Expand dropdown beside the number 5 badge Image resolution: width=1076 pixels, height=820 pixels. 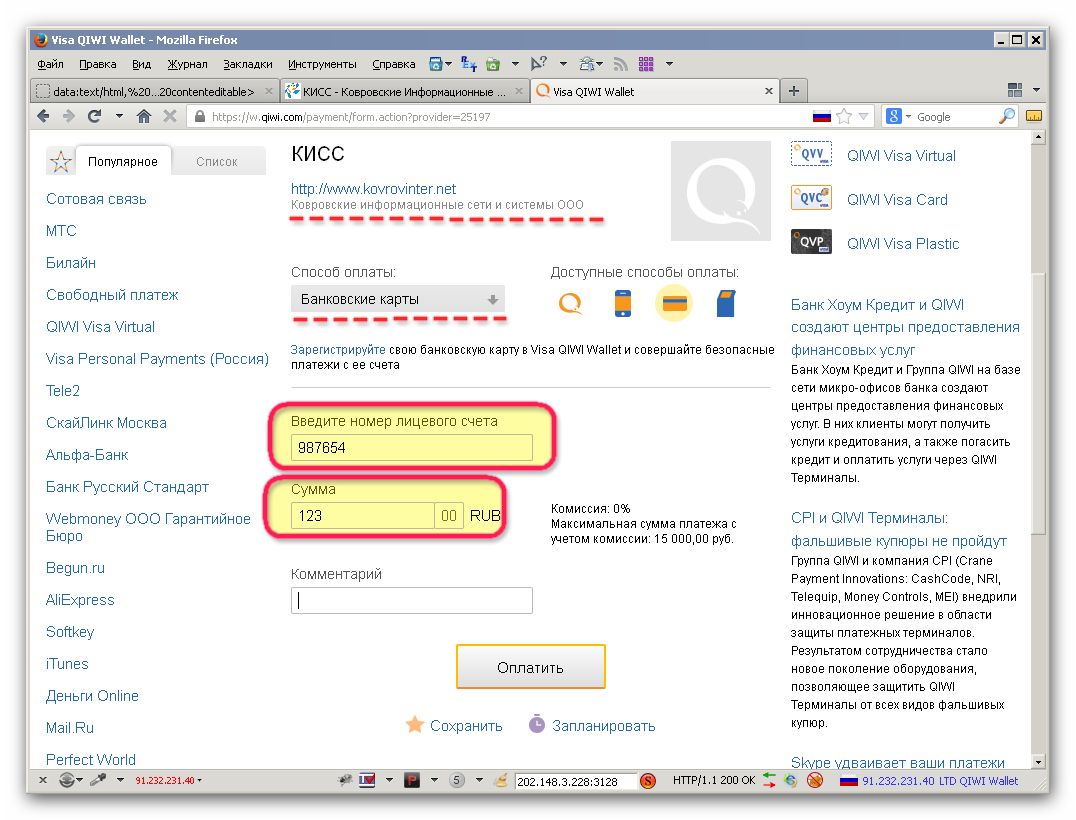(479, 780)
